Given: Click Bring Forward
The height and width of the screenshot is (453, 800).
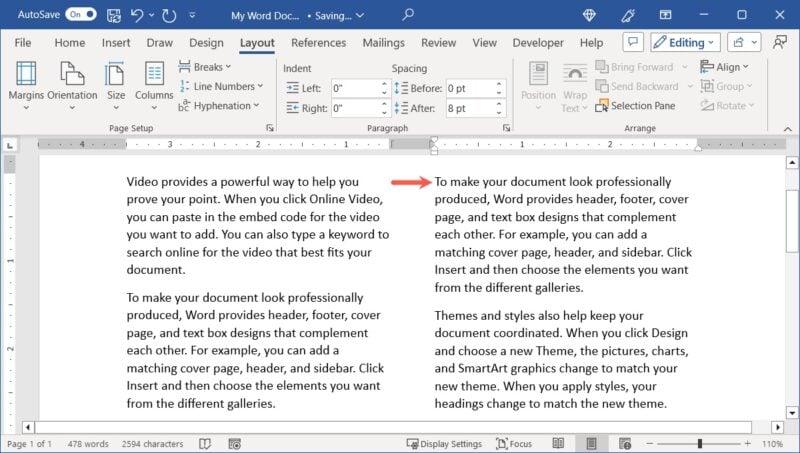Looking at the screenshot, I should coord(635,67).
